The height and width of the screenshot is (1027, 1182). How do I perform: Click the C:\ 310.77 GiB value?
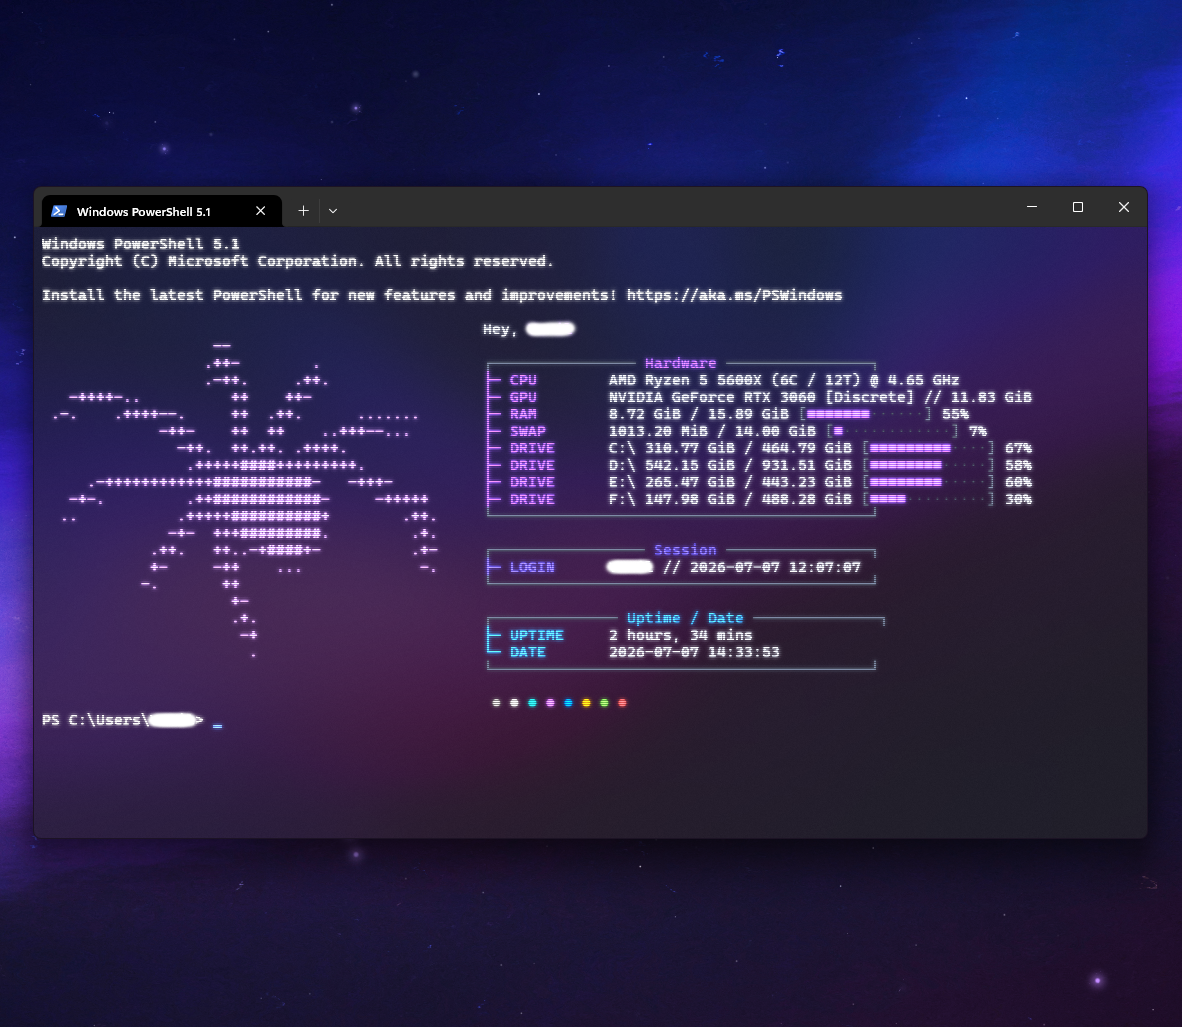coord(672,448)
